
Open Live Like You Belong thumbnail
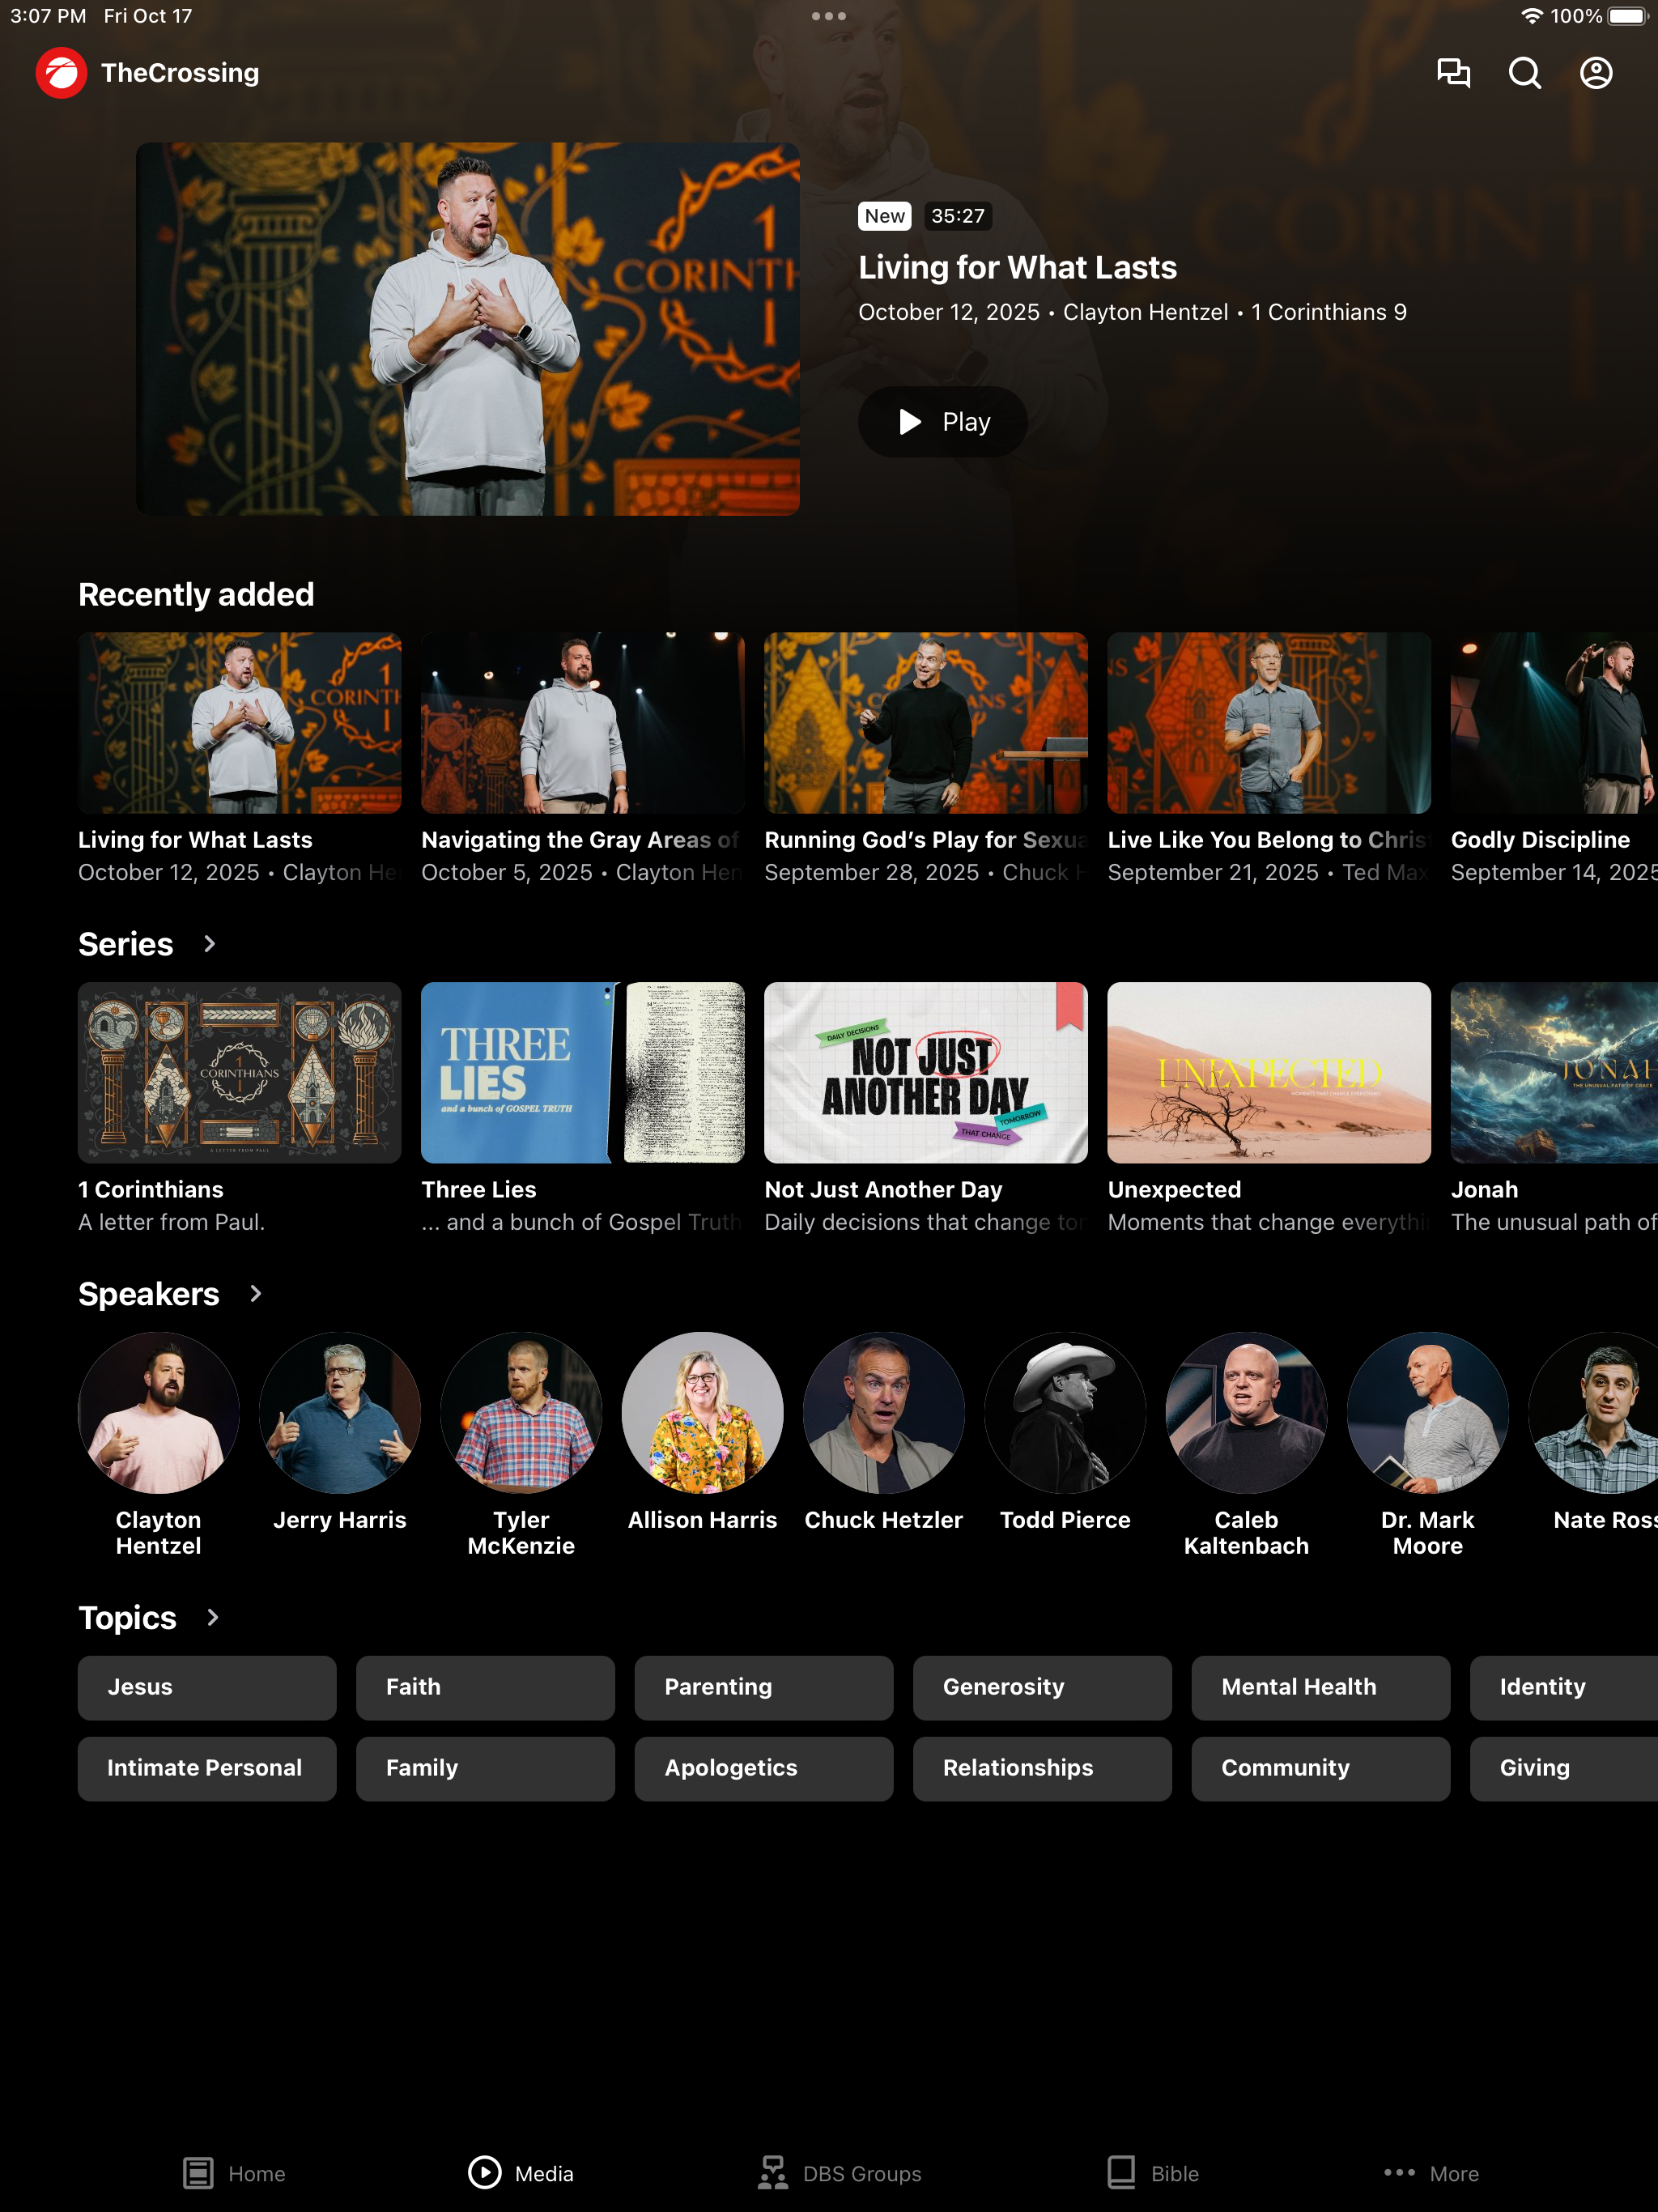pyautogui.click(x=1269, y=723)
